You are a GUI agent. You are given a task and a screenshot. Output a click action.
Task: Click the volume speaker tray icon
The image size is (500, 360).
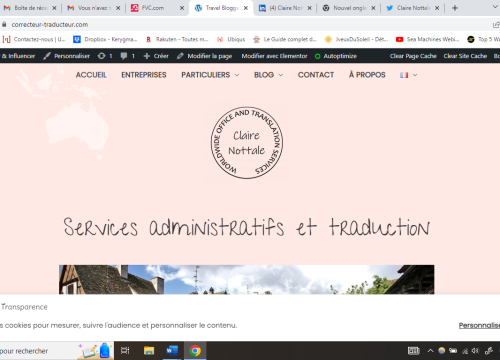[475, 351]
